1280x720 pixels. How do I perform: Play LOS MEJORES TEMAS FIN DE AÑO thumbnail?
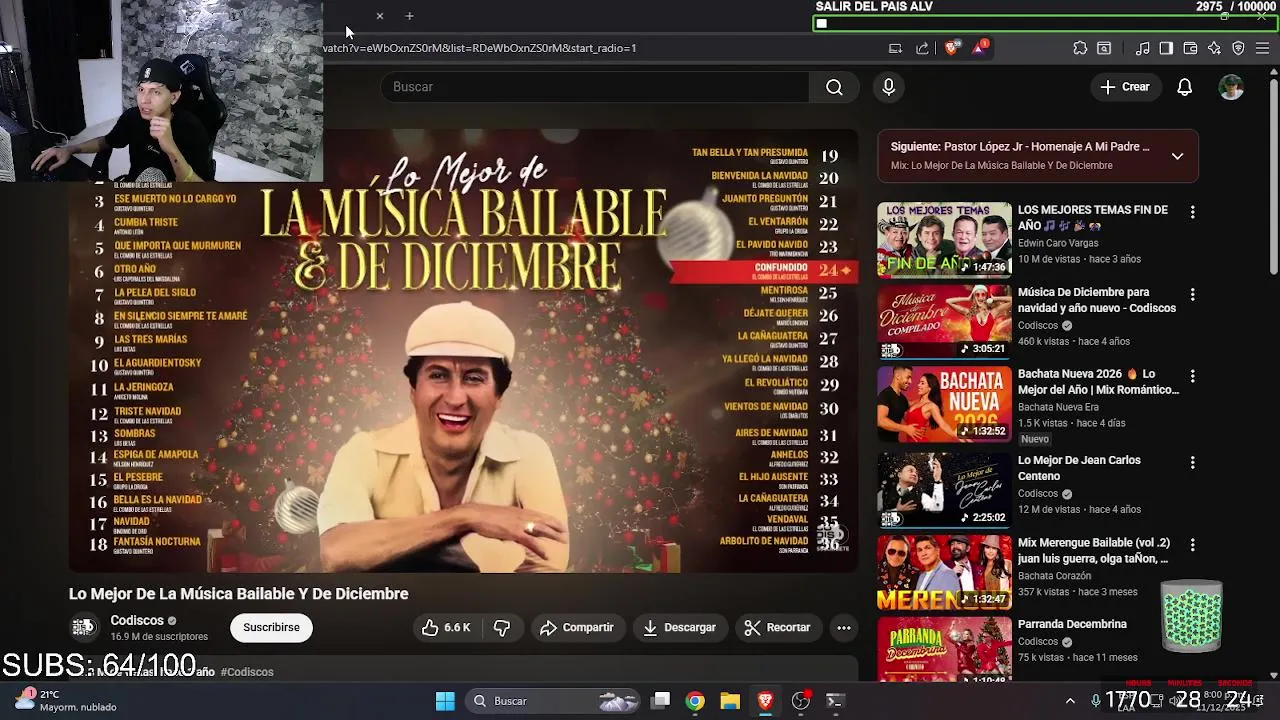click(945, 239)
